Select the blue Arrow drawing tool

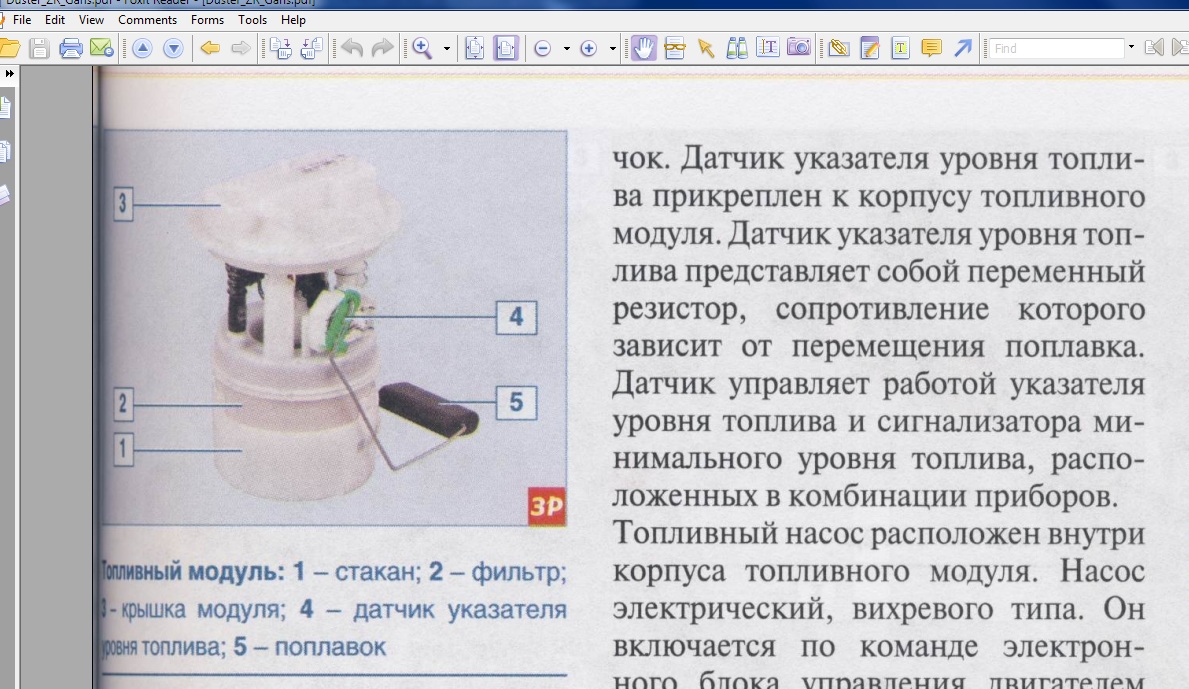(x=962, y=49)
